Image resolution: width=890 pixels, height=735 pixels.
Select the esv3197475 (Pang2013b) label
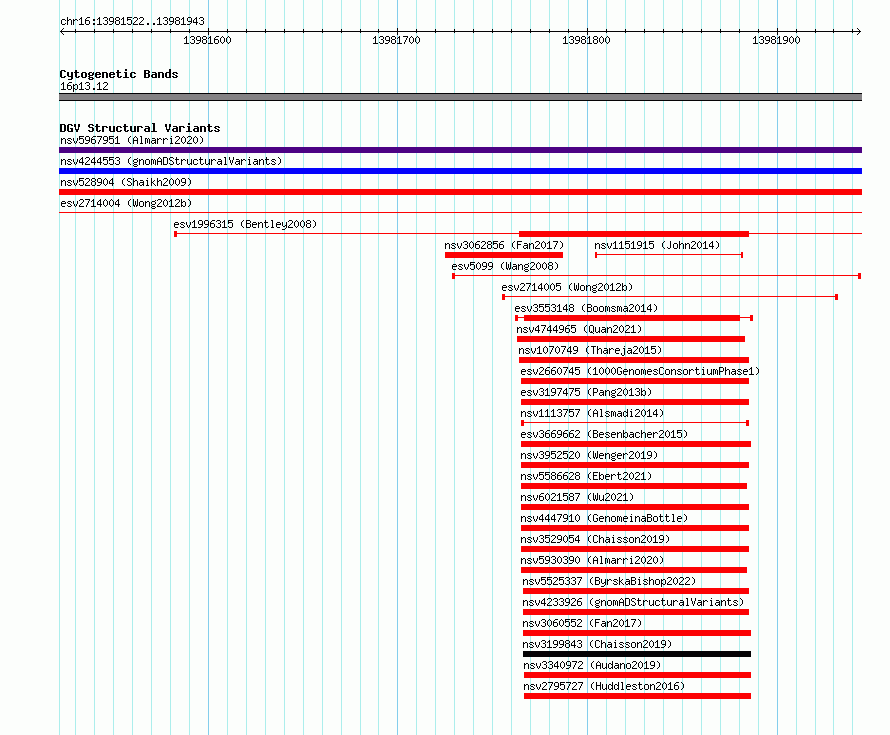tap(586, 392)
